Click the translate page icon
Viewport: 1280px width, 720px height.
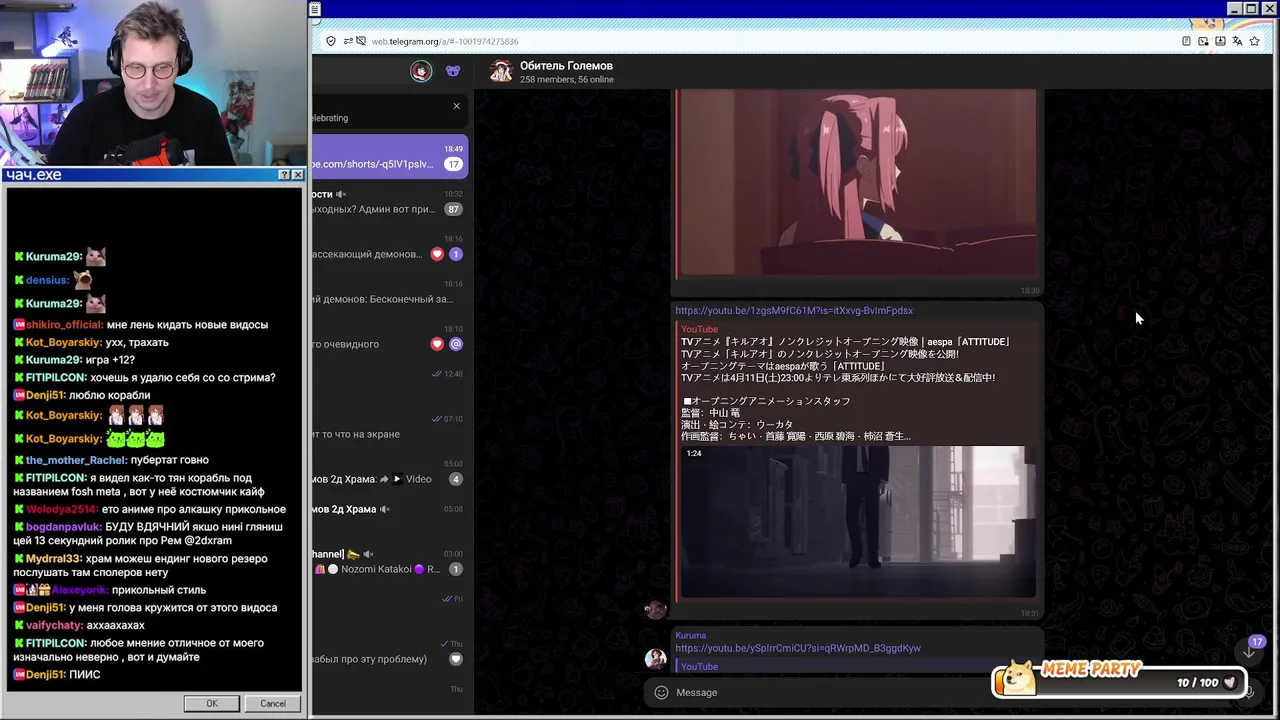(1237, 41)
